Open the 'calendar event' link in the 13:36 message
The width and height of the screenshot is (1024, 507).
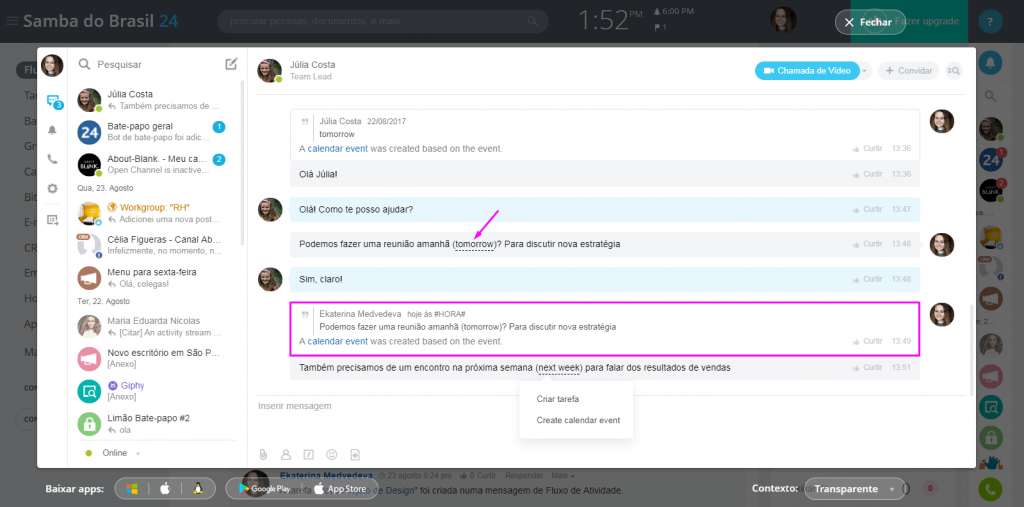pyautogui.click(x=338, y=148)
